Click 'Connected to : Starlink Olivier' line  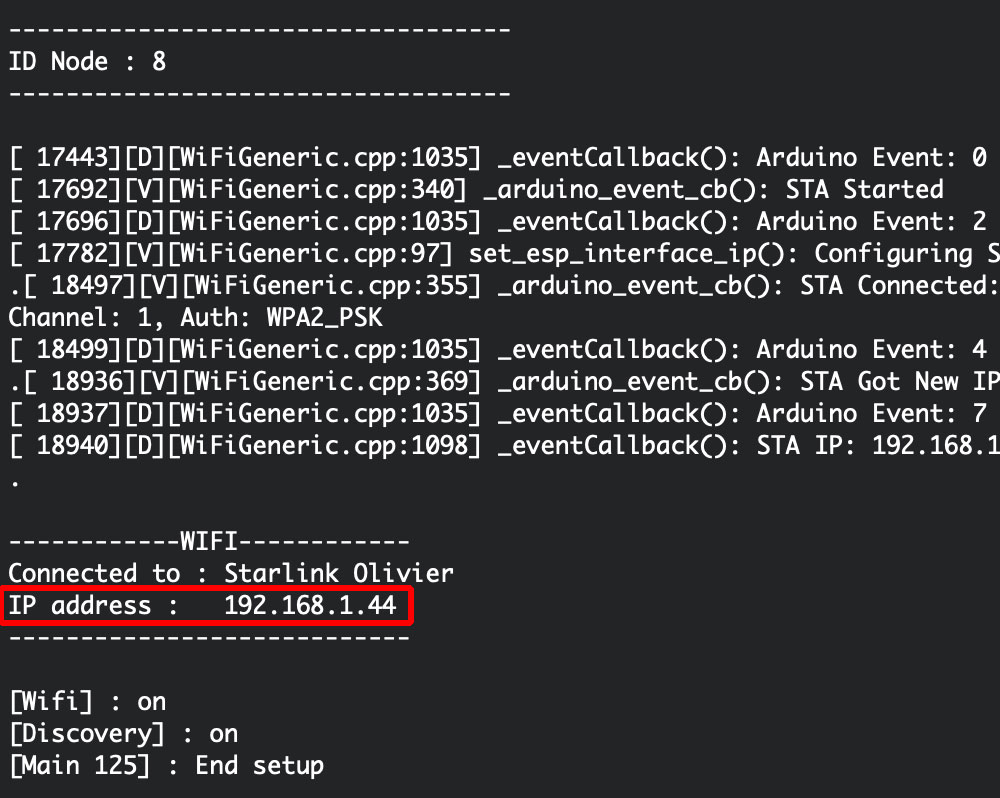[231, 573]
